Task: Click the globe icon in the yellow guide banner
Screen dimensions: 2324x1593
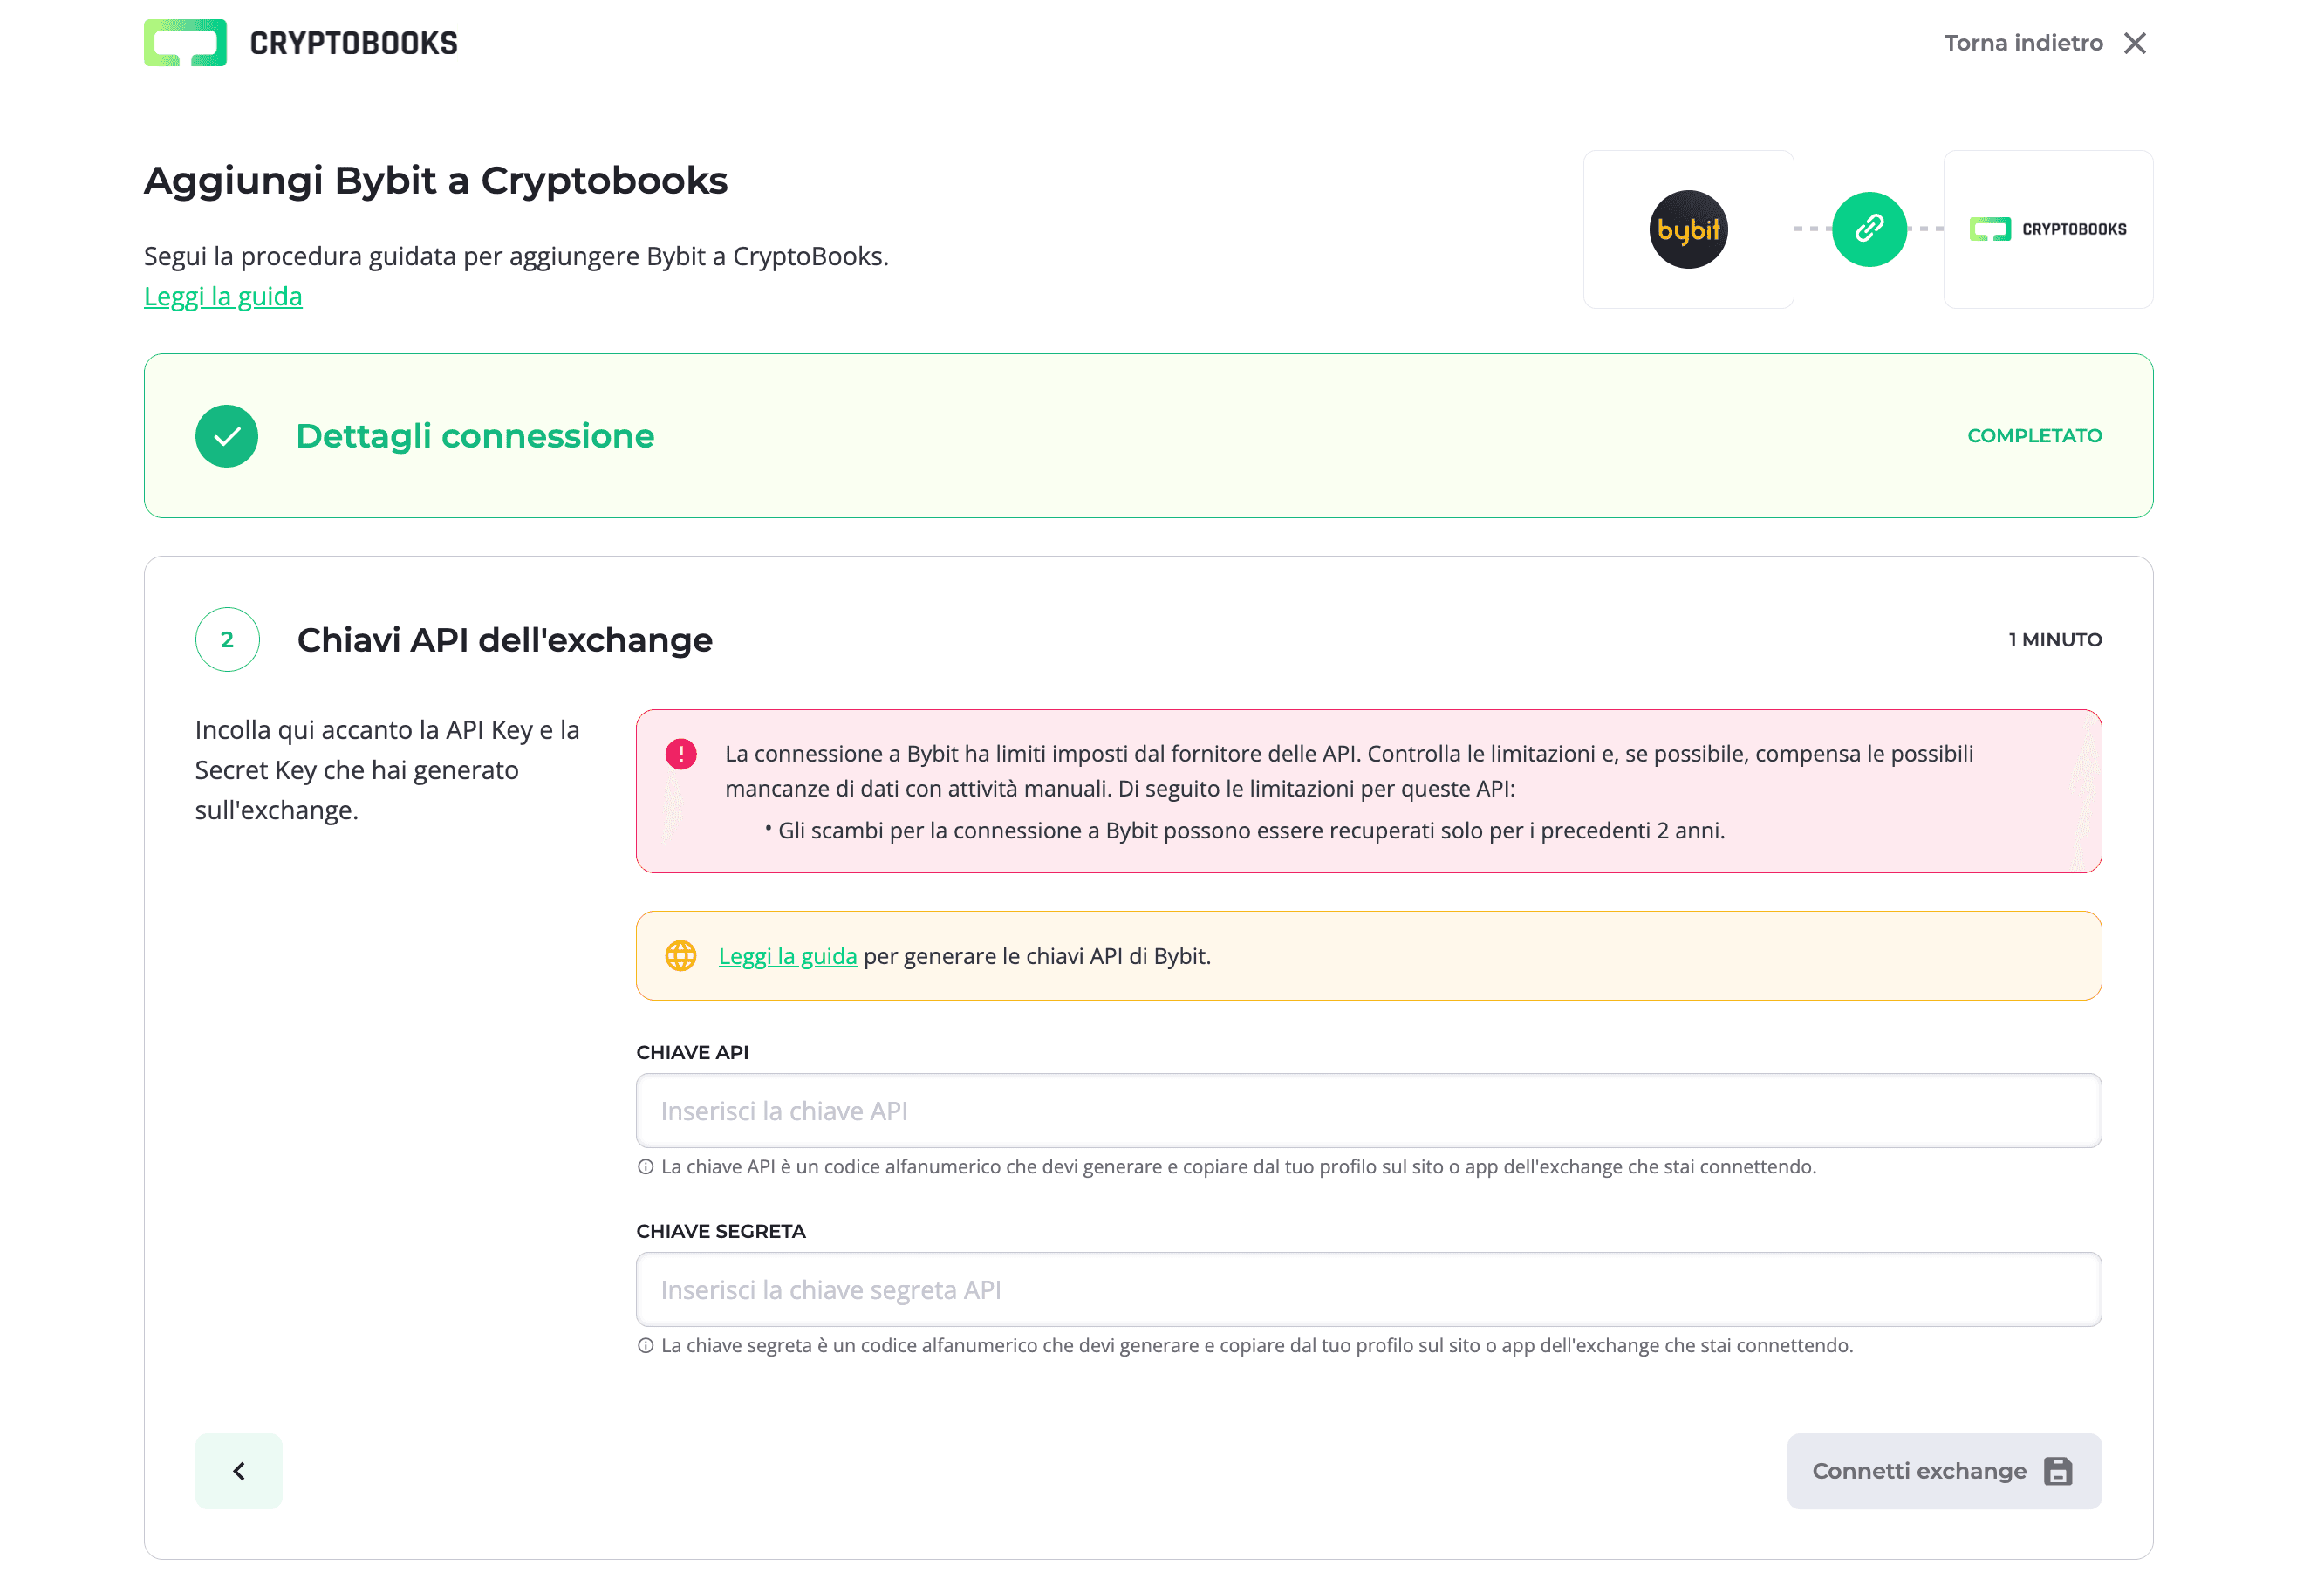Action: (681, 955)
